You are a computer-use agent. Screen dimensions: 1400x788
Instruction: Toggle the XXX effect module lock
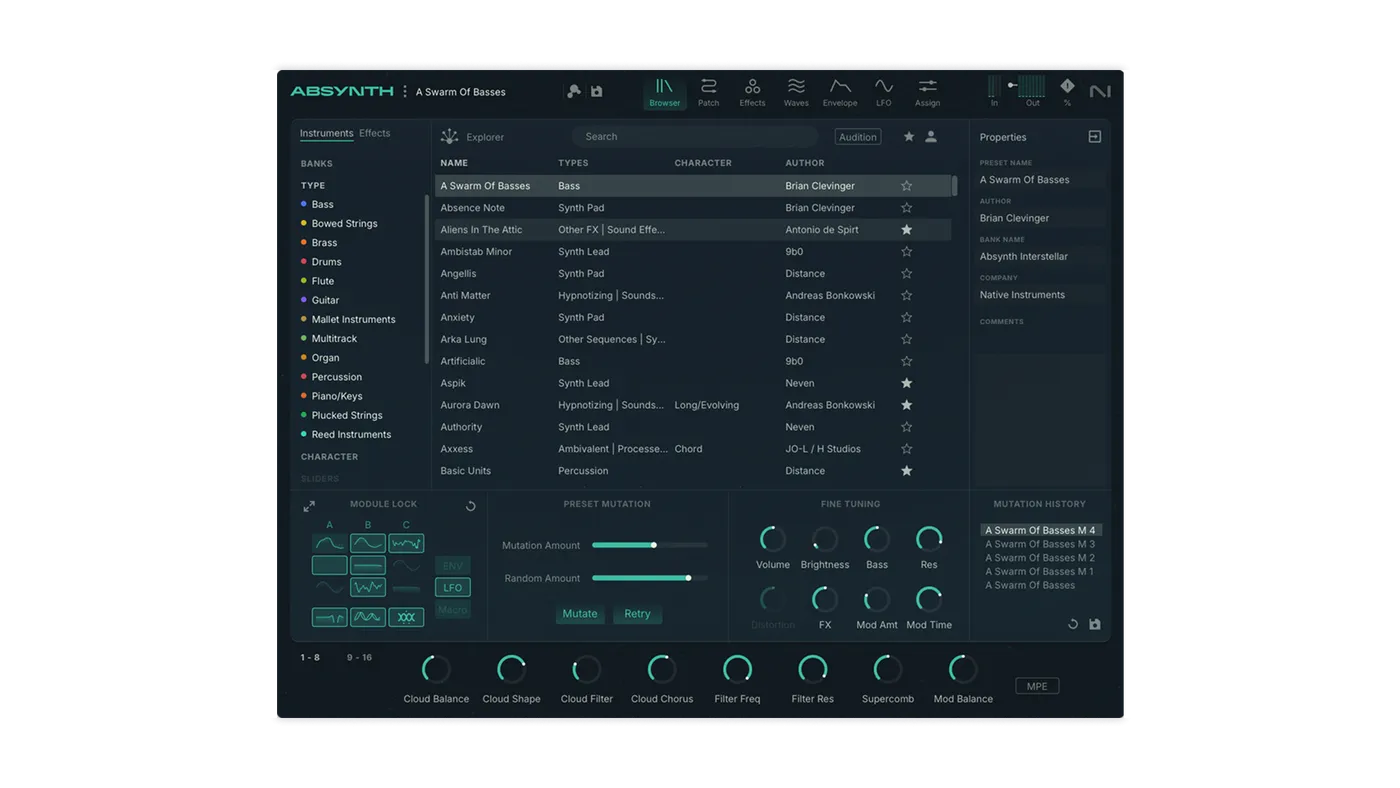point(406,617)
